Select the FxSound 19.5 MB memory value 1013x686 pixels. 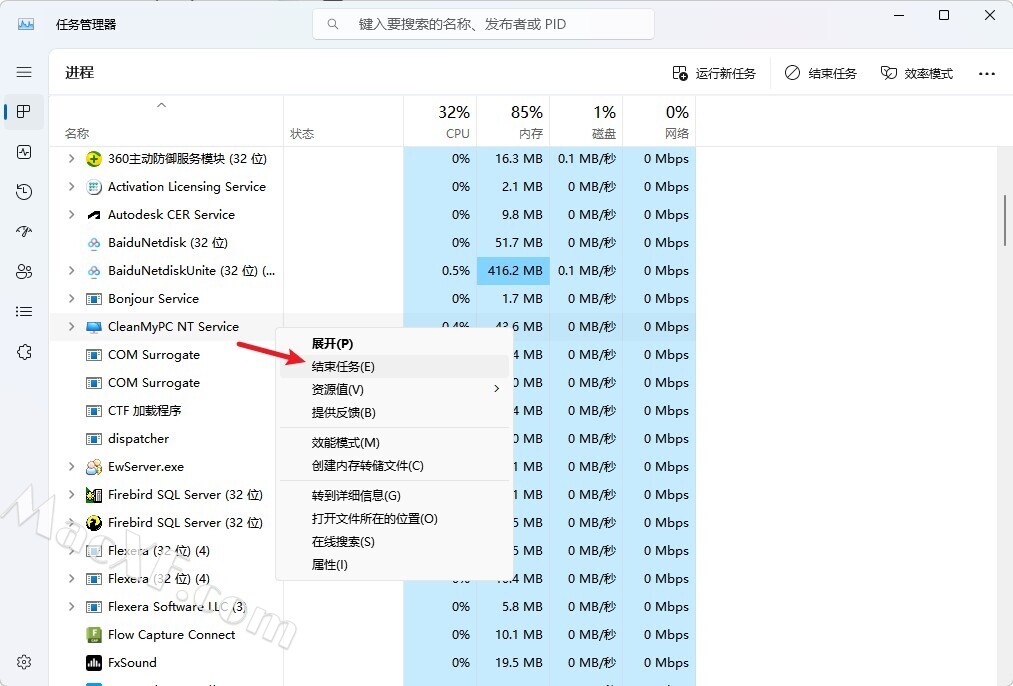click(519, 663)
